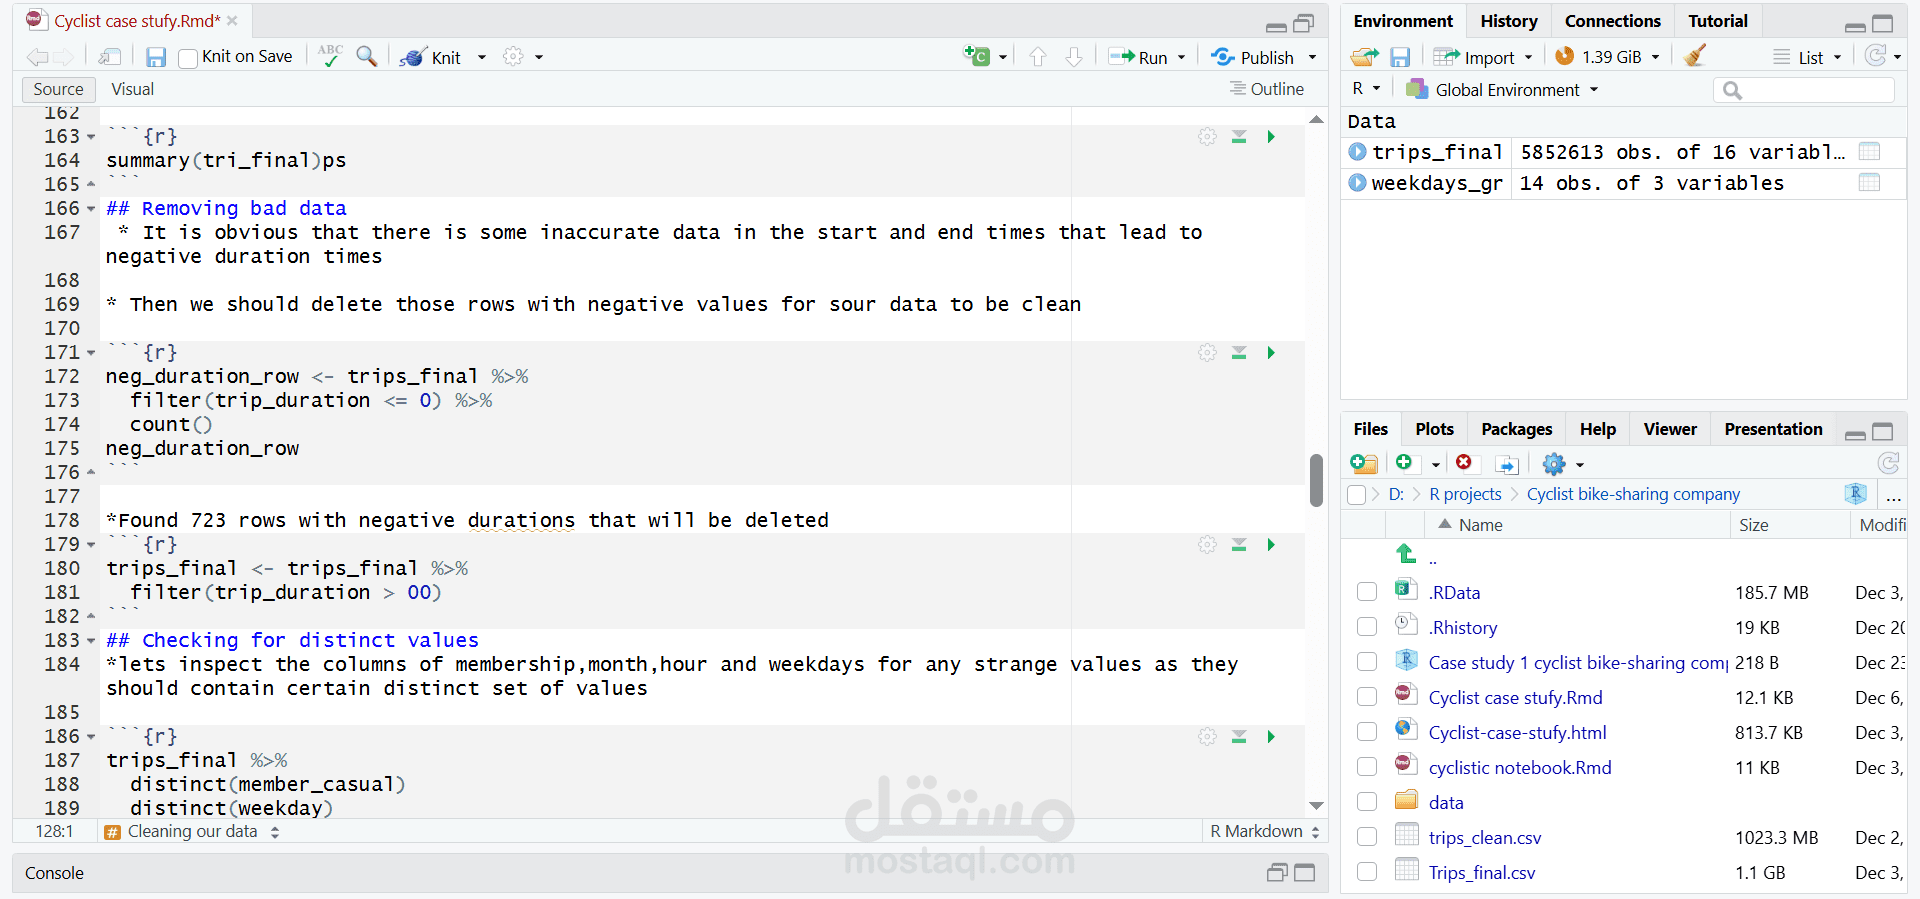Screen dimensions: 1920x899
Task: Open the List view dropdown
Action: [1807, 57]
